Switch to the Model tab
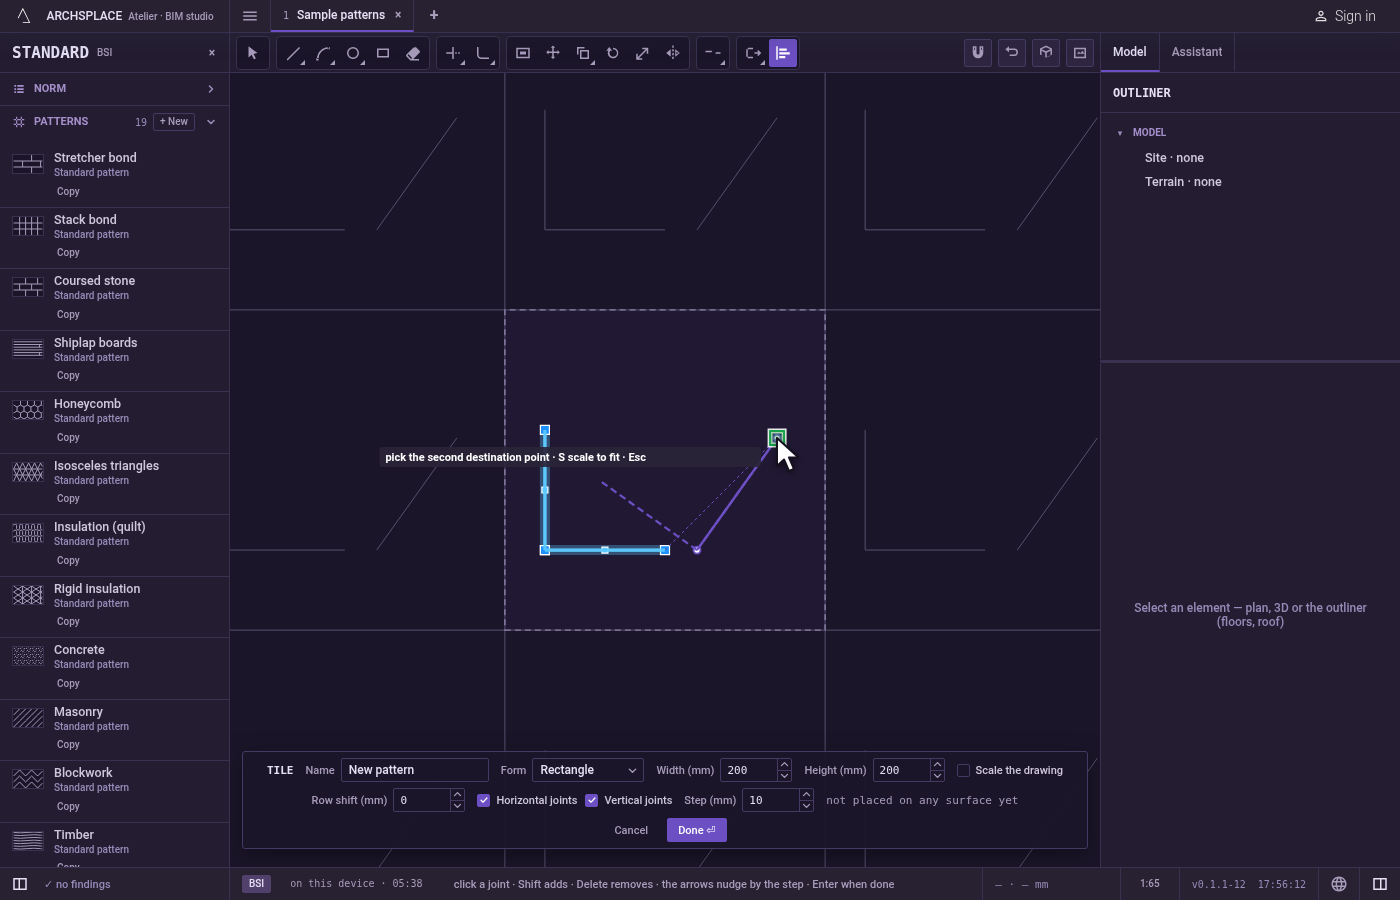The height and width of the screenshot is (900, 1400). tap(1130, 52)
